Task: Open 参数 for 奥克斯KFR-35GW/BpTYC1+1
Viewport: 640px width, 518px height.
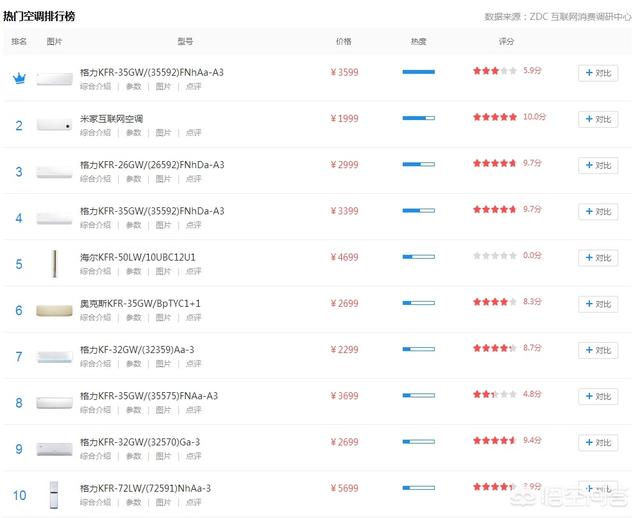Action: 133,317
